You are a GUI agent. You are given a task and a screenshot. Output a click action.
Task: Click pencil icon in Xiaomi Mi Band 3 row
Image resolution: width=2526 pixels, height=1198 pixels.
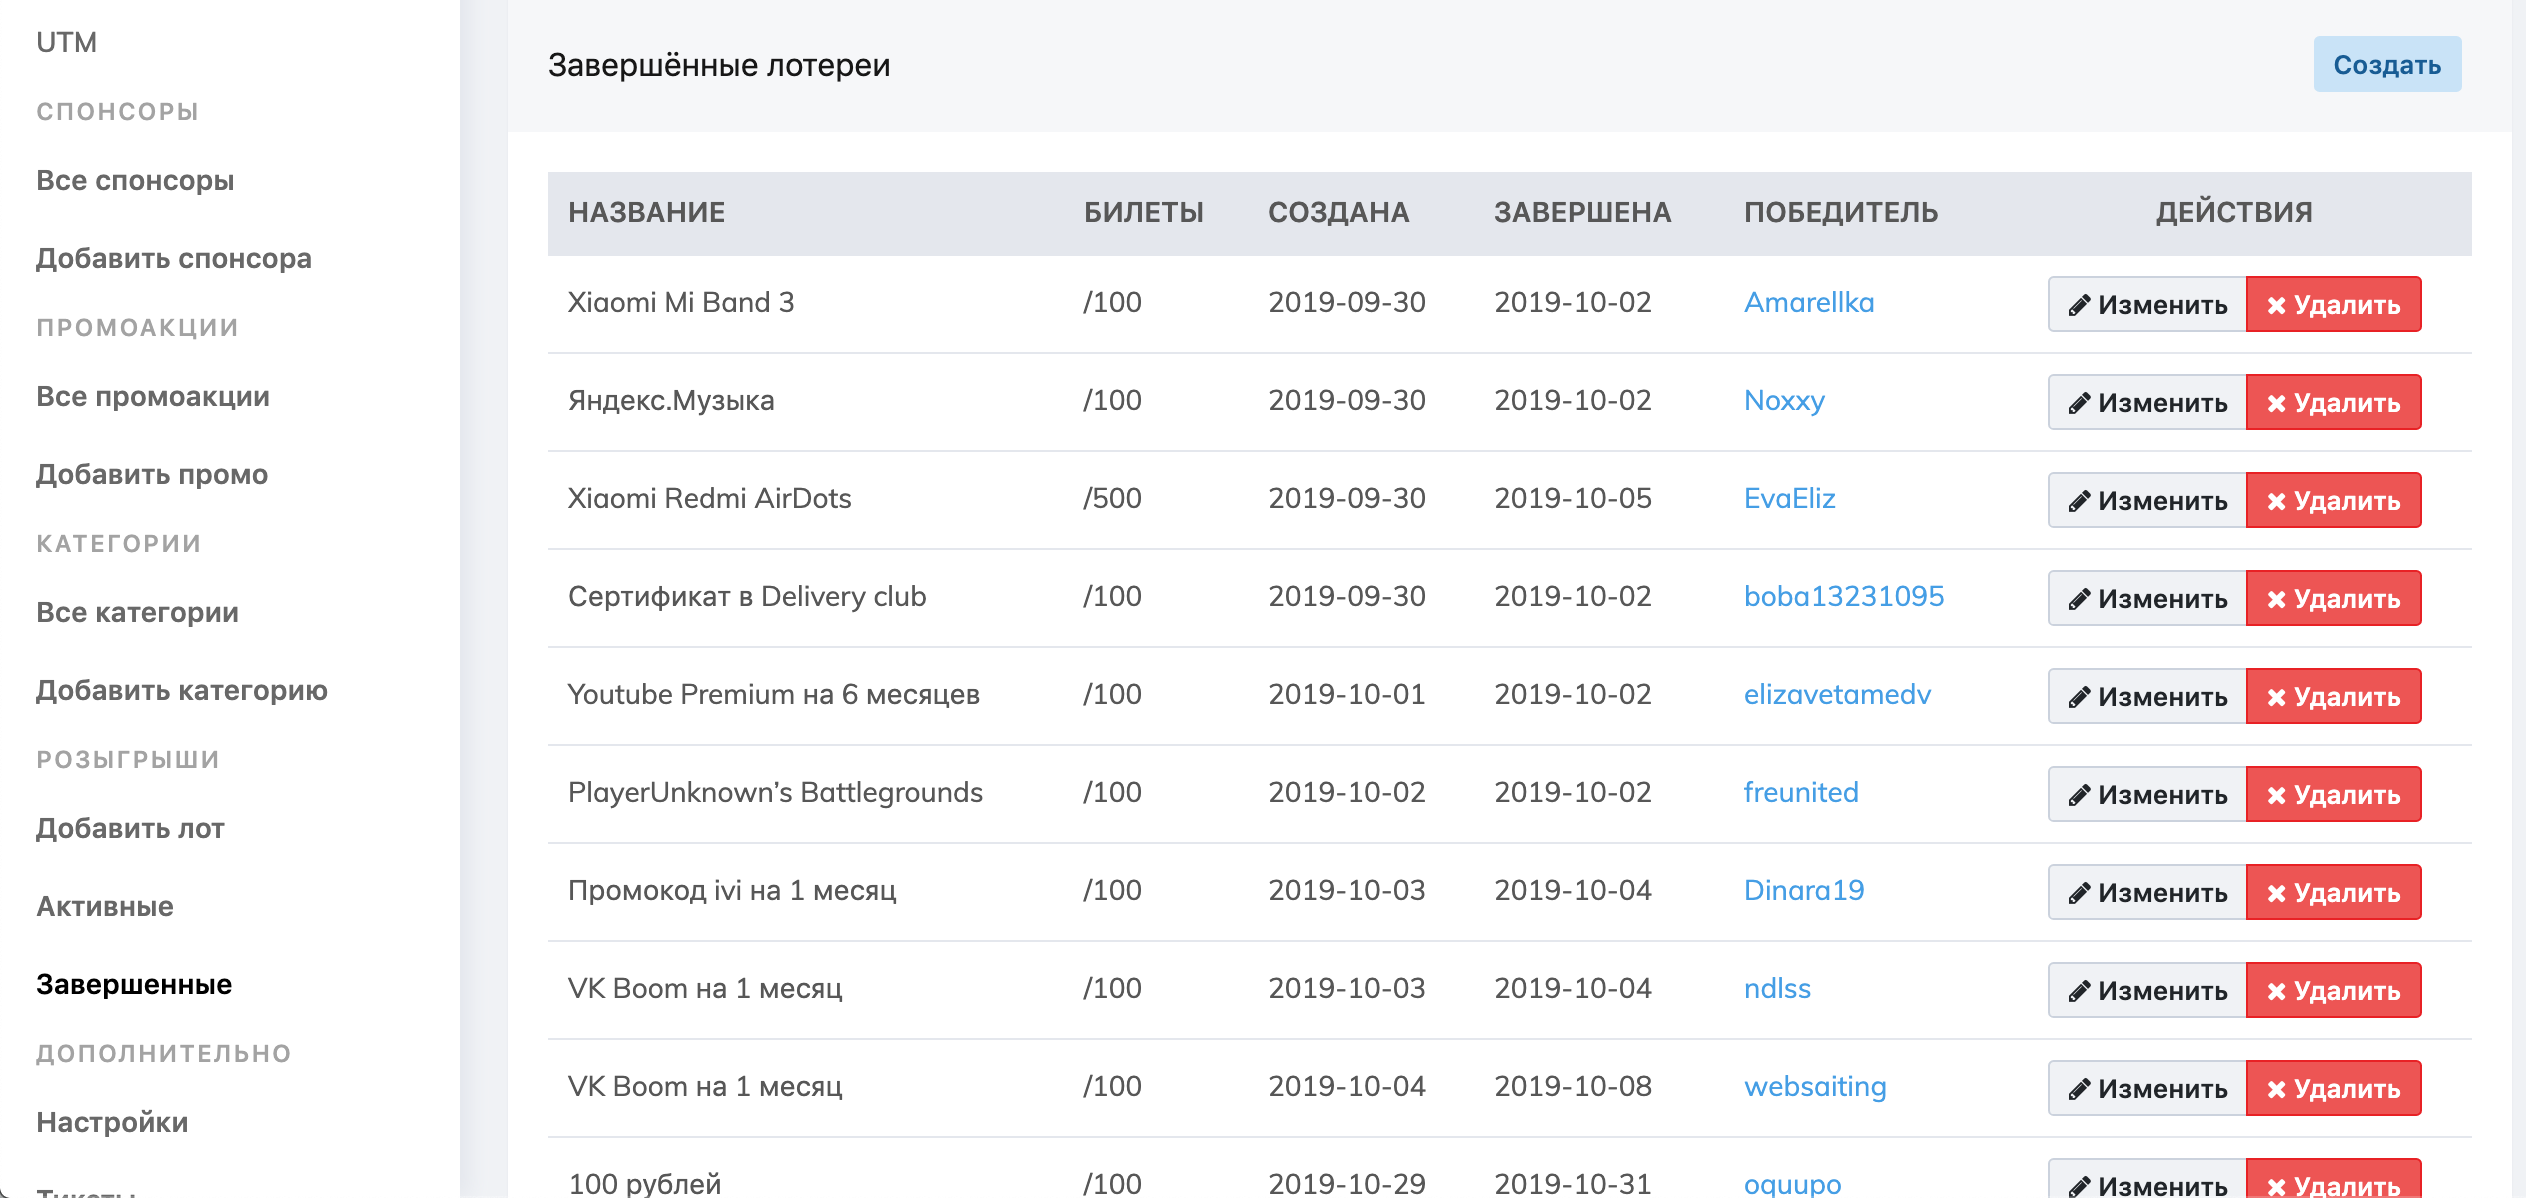tap(2079, 305)
